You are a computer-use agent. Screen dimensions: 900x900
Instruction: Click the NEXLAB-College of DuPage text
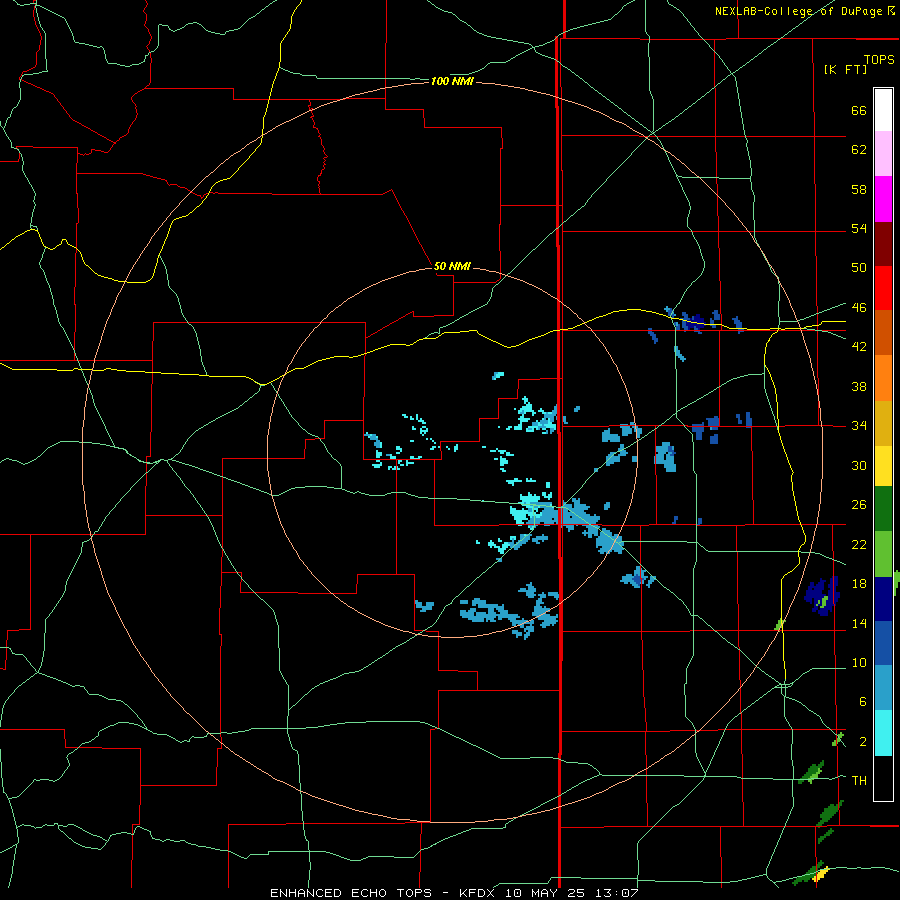tap(798, 11)
